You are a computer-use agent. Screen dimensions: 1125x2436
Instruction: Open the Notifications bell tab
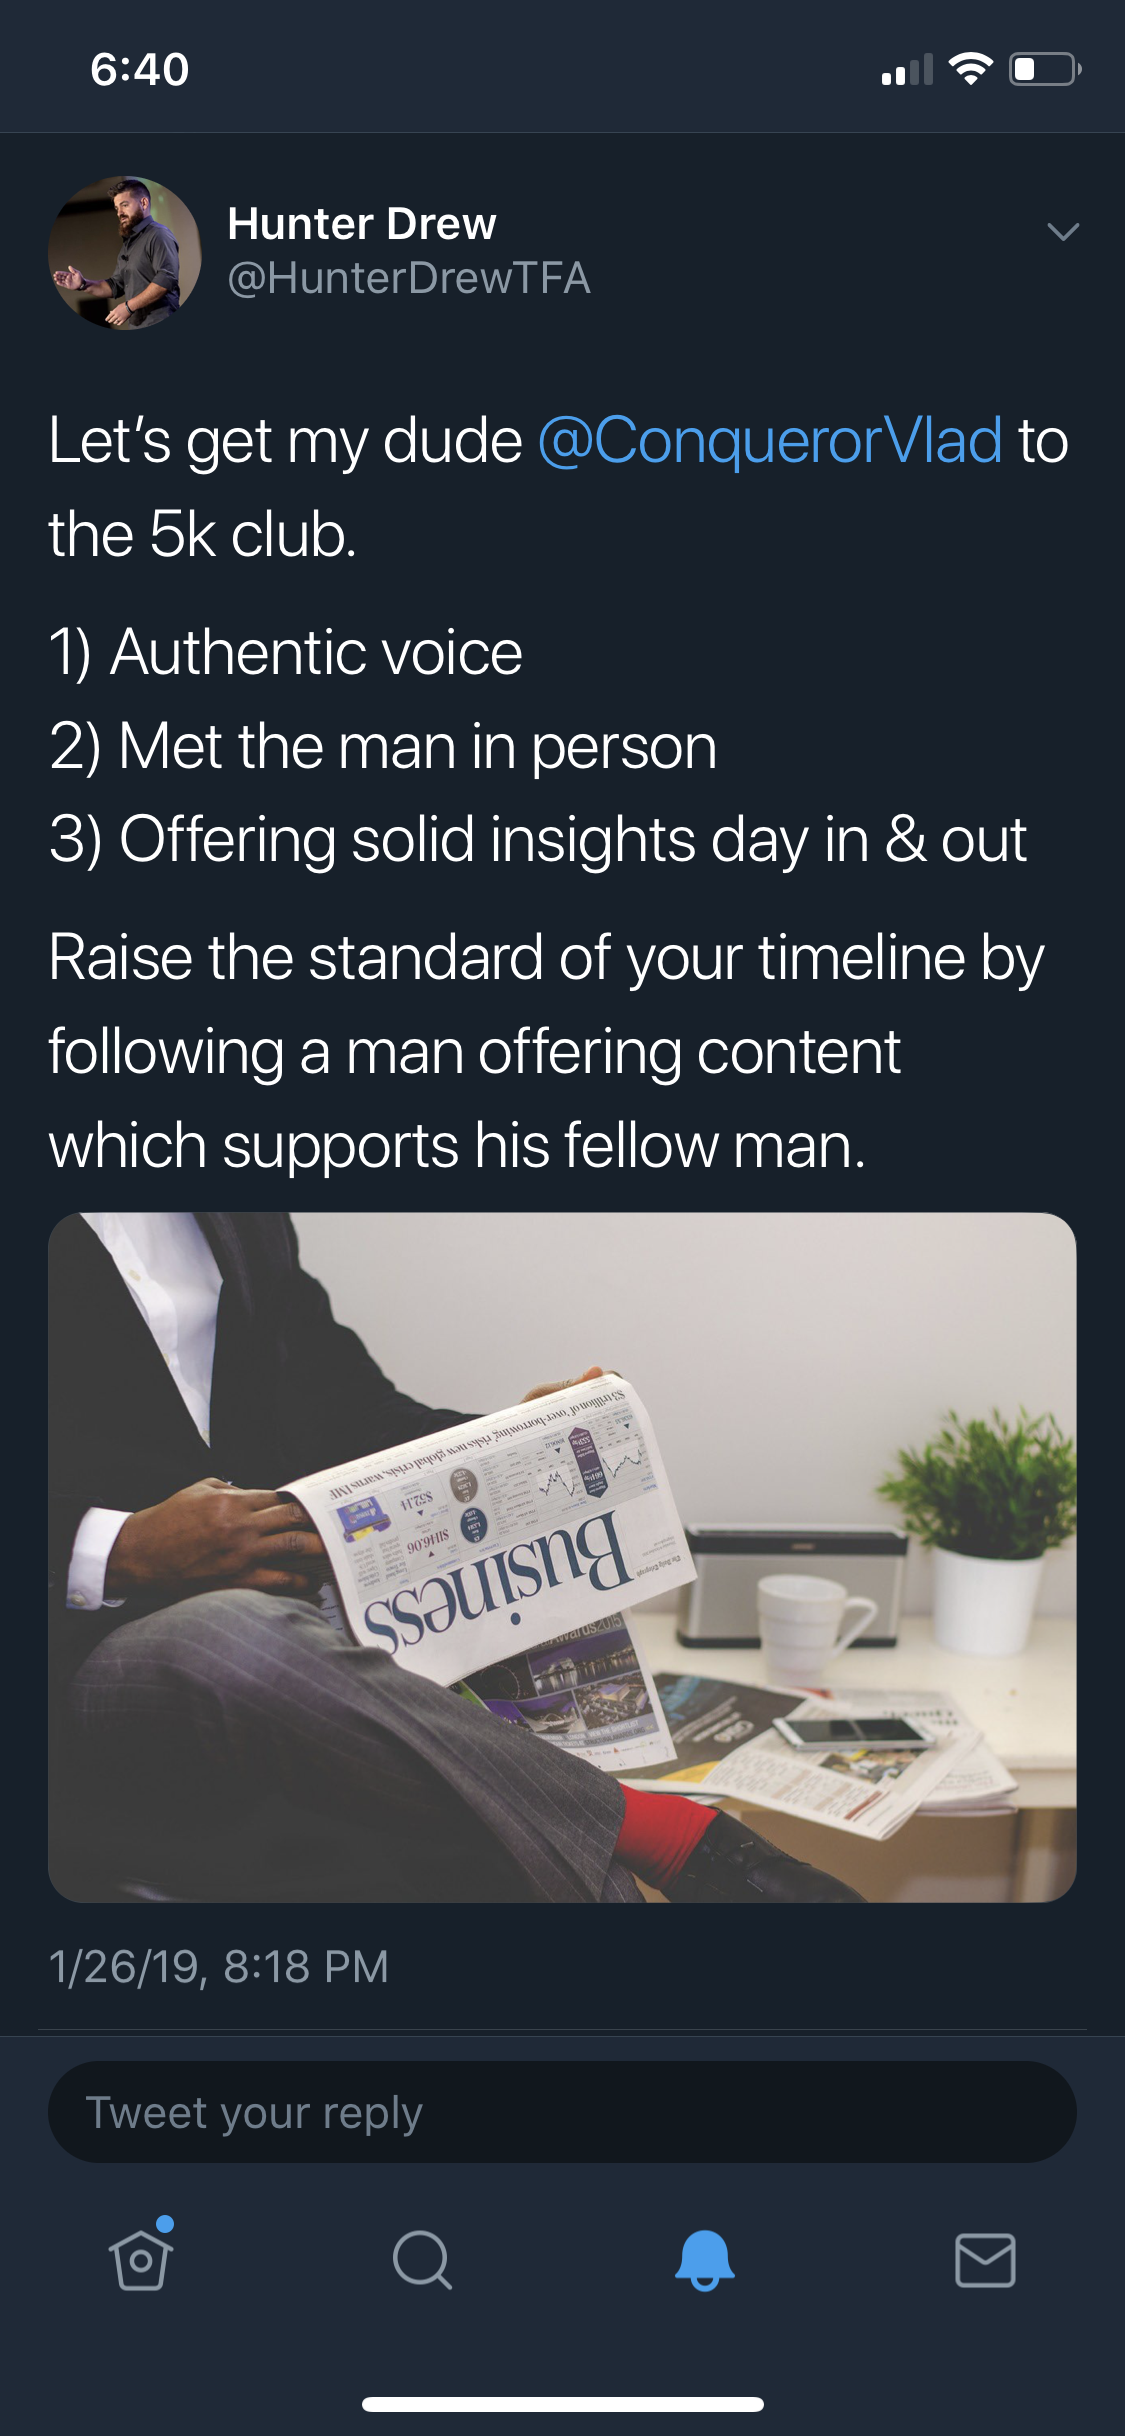[x=704, y=2260]
